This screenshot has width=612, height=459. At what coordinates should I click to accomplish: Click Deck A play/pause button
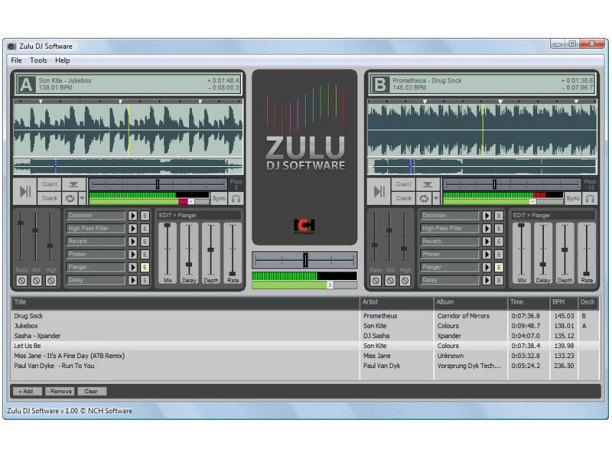click(x=25, y=191)
